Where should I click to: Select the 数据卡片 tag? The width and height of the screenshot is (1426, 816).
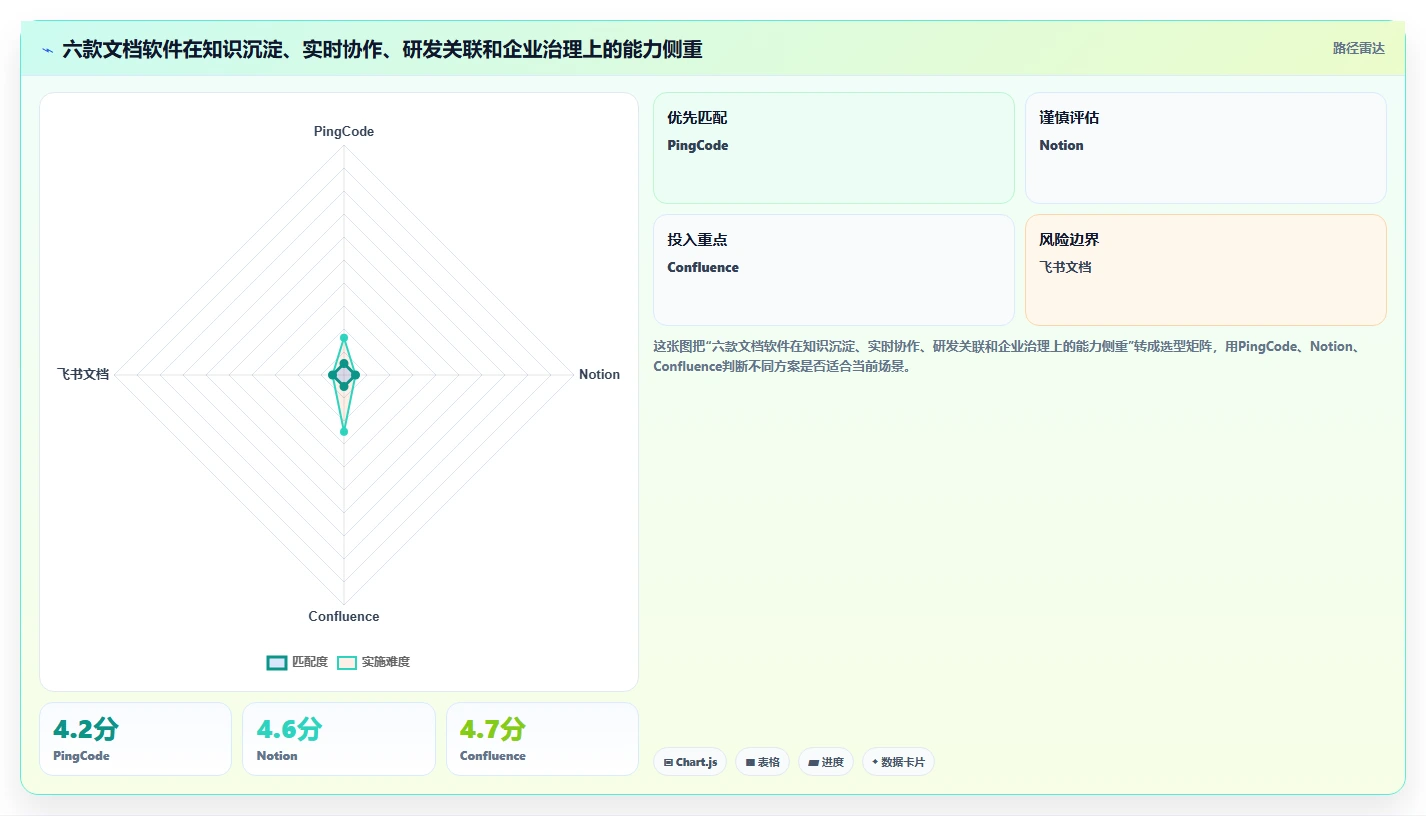(x=898, y=762)
